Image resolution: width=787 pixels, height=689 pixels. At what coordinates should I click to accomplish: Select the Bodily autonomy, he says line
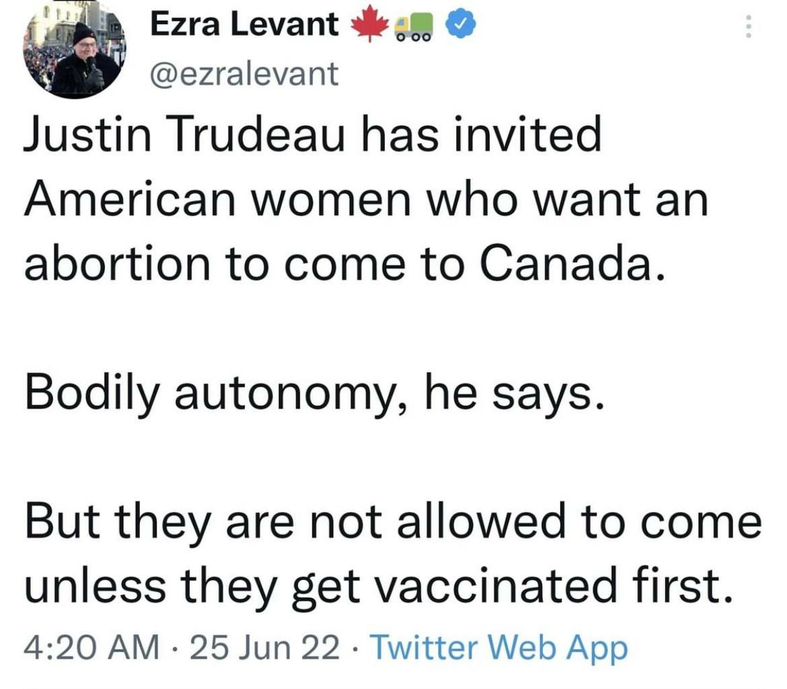click(x=314, y=395)
